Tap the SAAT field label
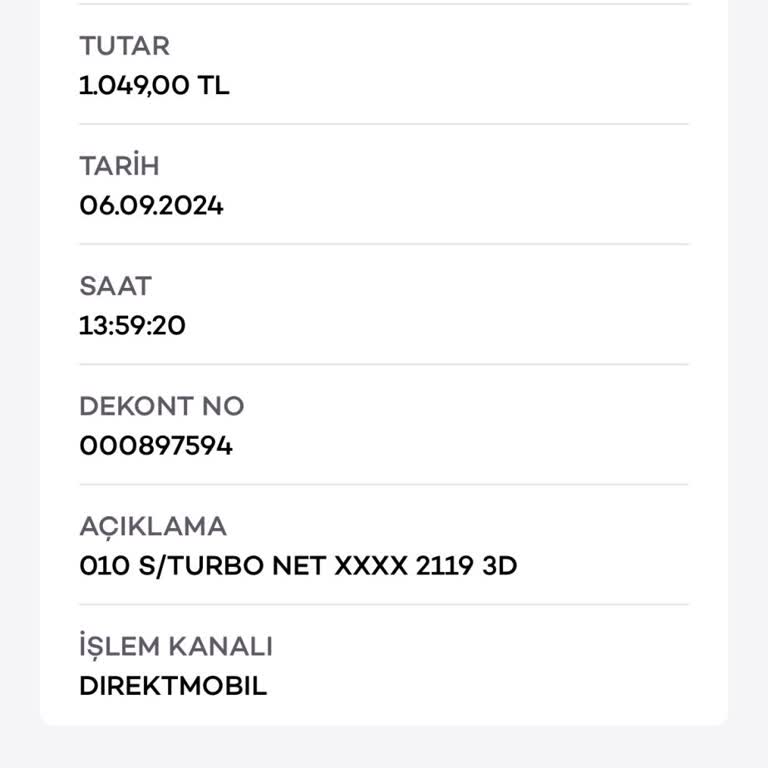Image resolution: width=768 pixels, height=768 pixels. pos(115,286)
